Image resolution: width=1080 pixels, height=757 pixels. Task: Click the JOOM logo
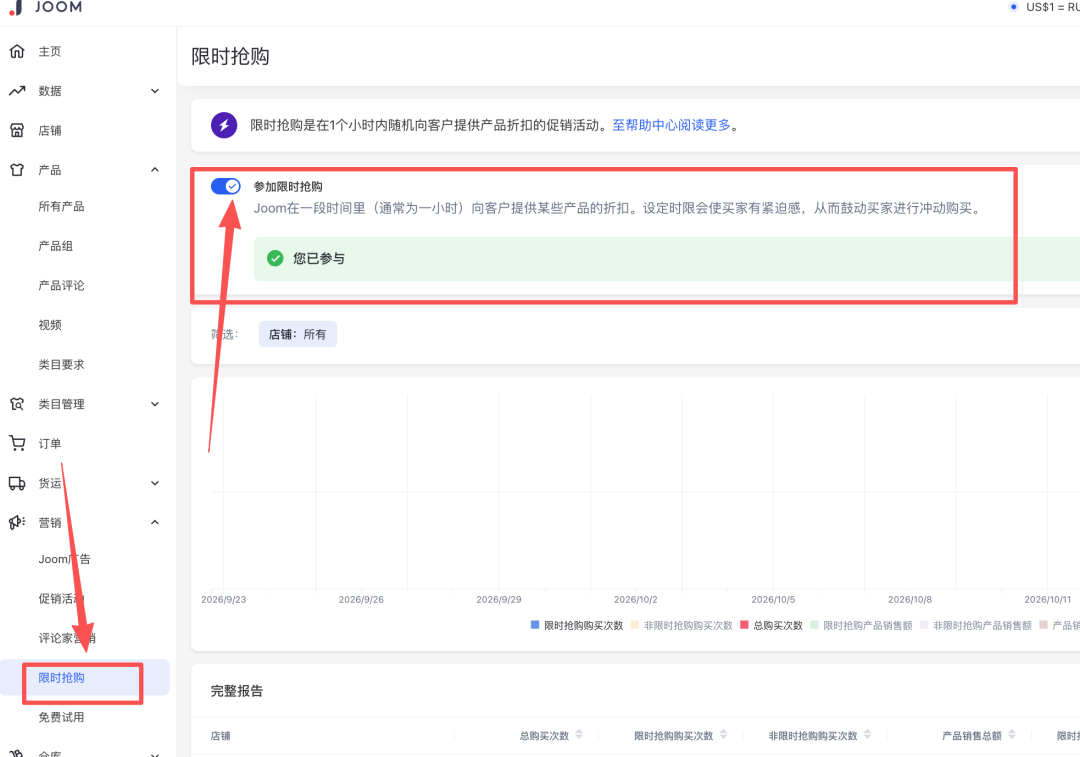[x=45, y=7]
